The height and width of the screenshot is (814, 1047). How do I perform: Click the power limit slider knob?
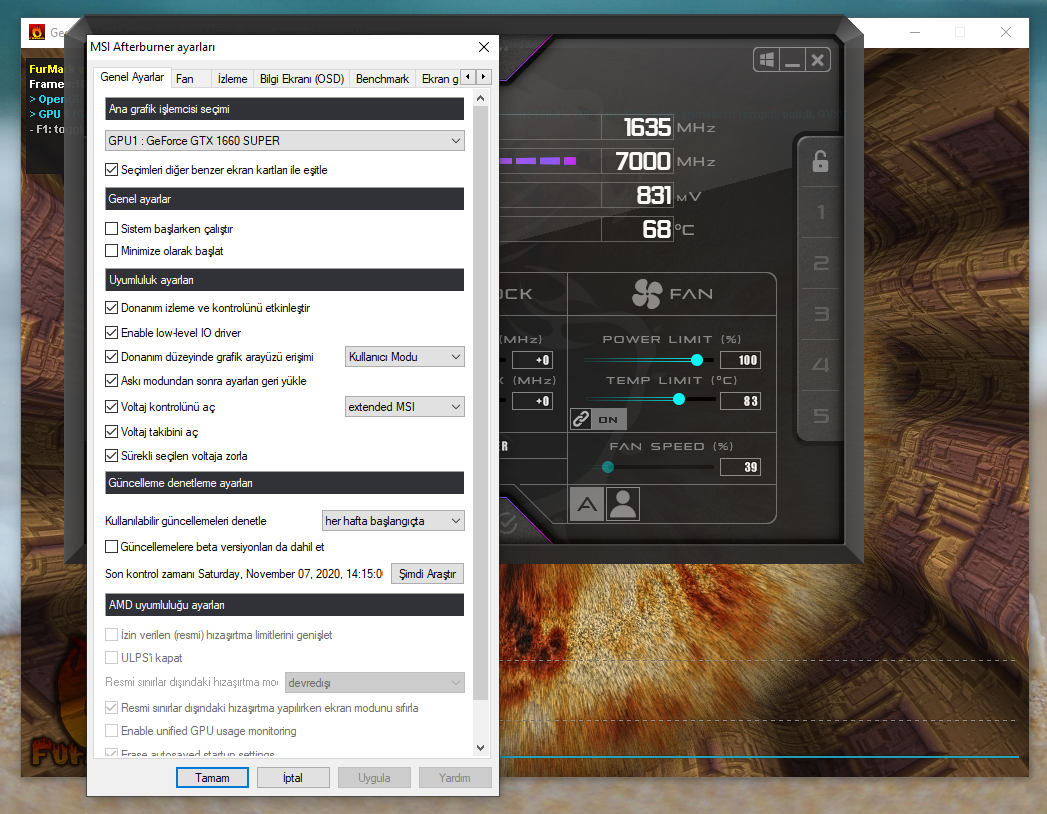pyautogui.click(x=696, y=360)
